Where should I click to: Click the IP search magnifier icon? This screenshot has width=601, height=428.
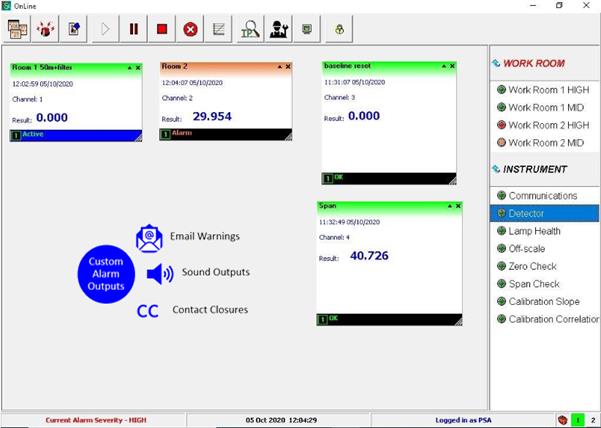[249, 29]
